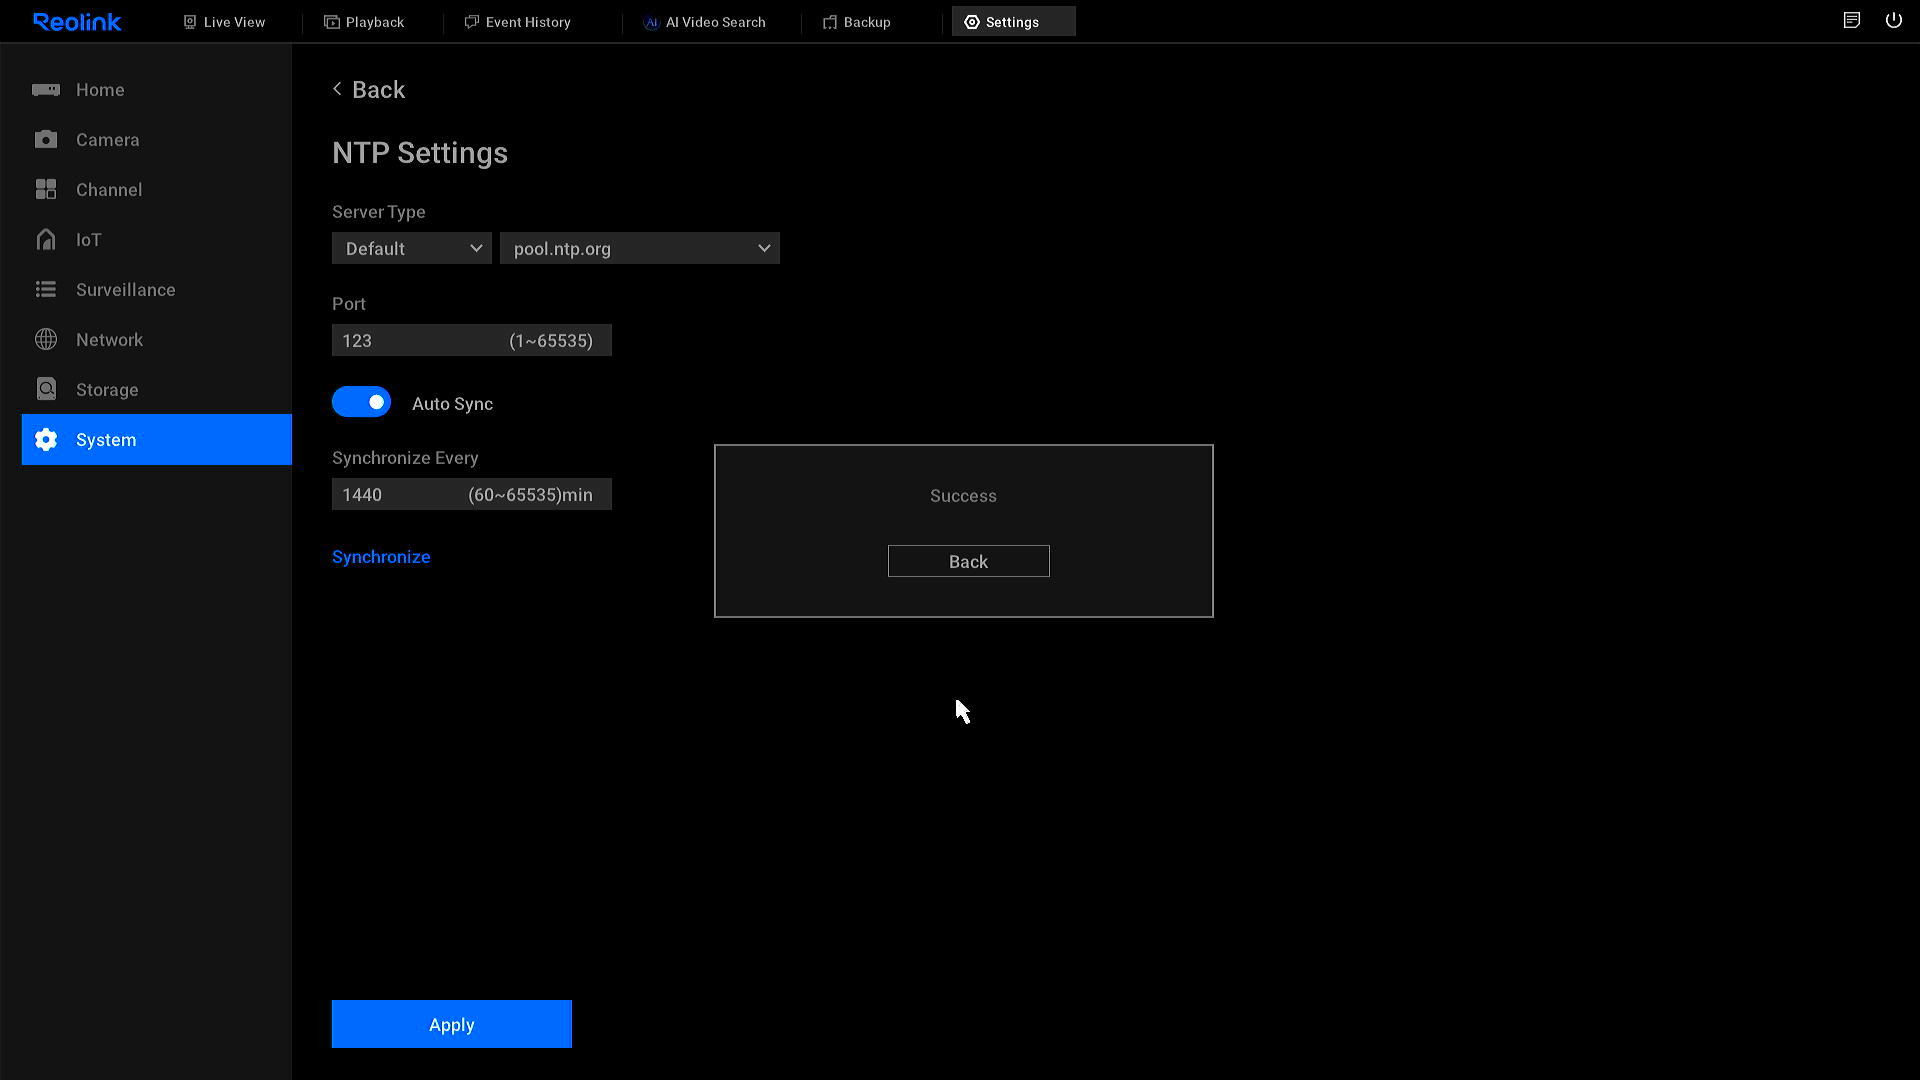This screenshot has height=1080, width=1920.
Task: Select the Storage sidebar item
Action: click(x=107, y=390)
